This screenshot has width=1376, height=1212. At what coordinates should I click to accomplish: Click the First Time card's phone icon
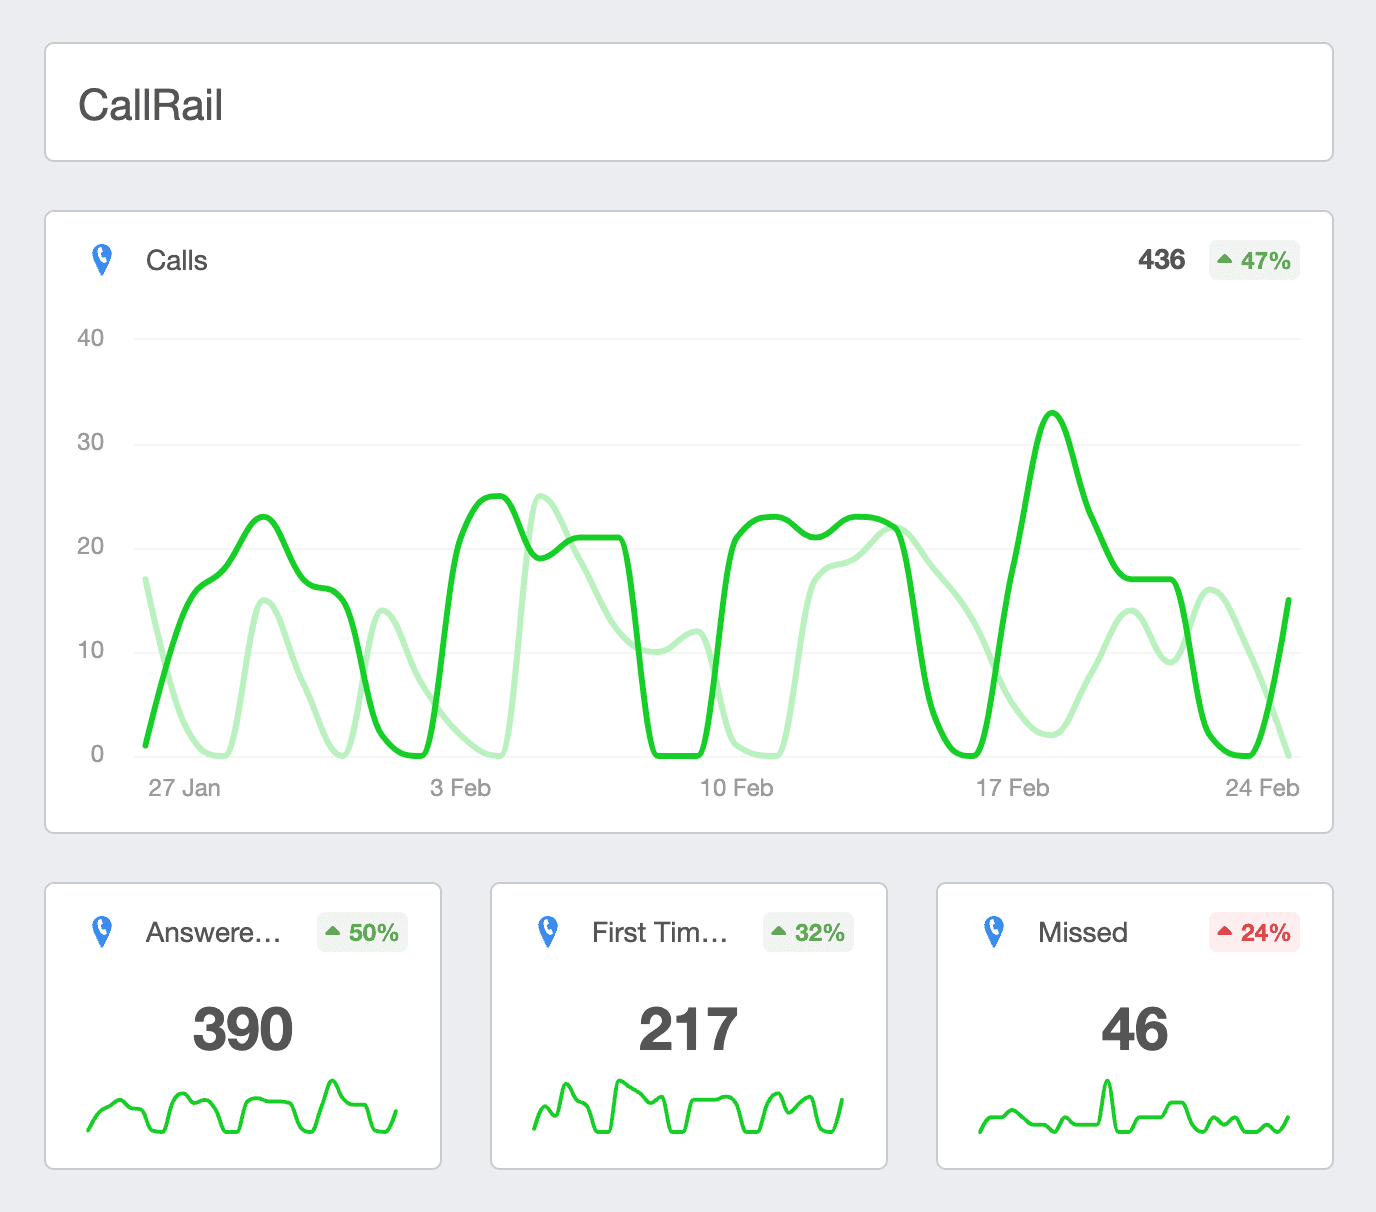click(x=548, y=932)
